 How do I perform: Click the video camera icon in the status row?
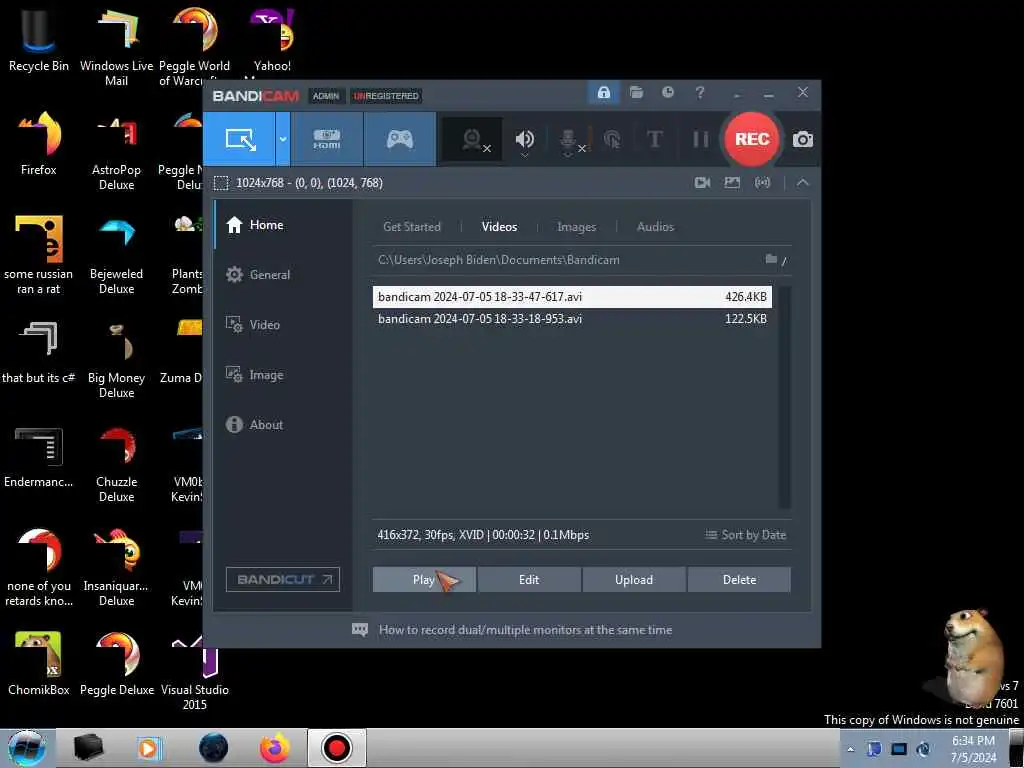click(702, 183)
